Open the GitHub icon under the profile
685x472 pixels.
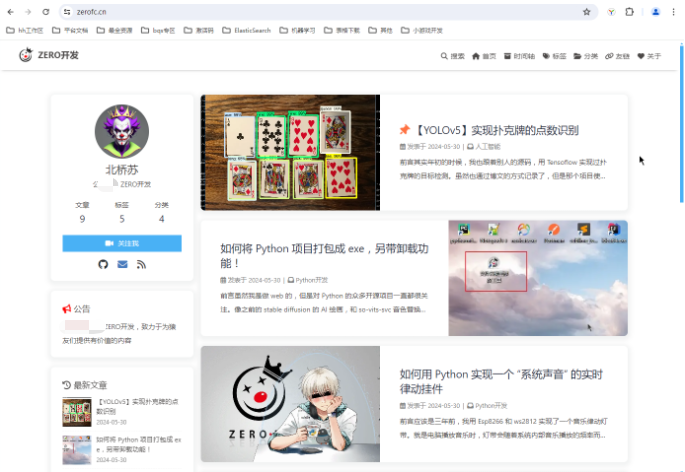tap(103, 264)
